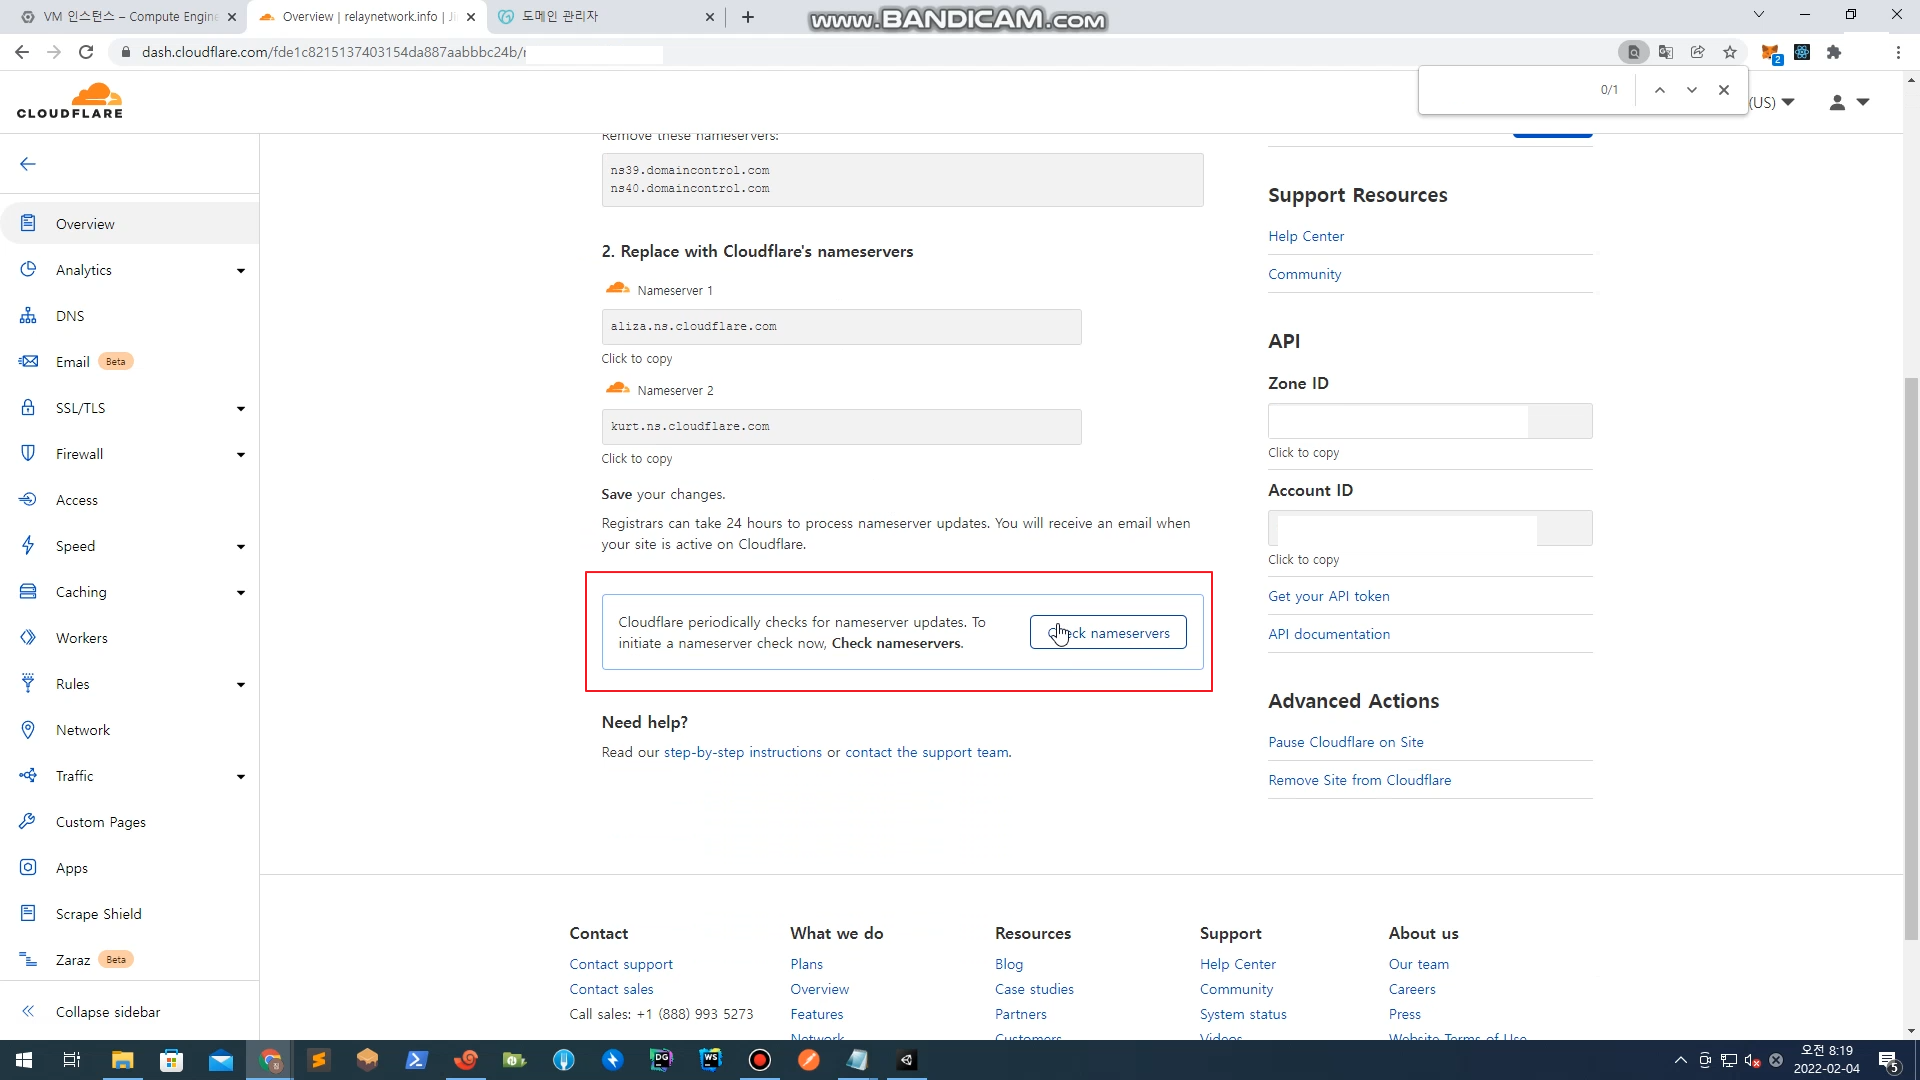Select the Overview sidebar item

85,224
